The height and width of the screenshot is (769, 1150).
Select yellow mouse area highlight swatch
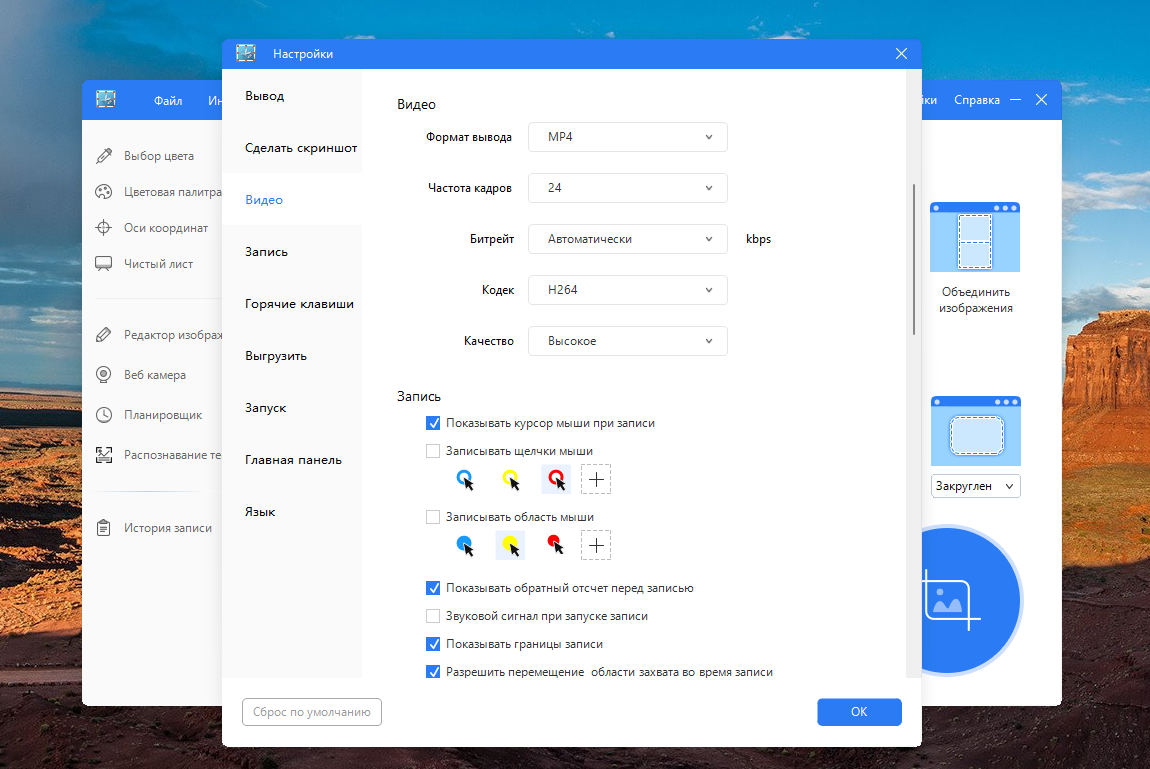tap(510, 545)
